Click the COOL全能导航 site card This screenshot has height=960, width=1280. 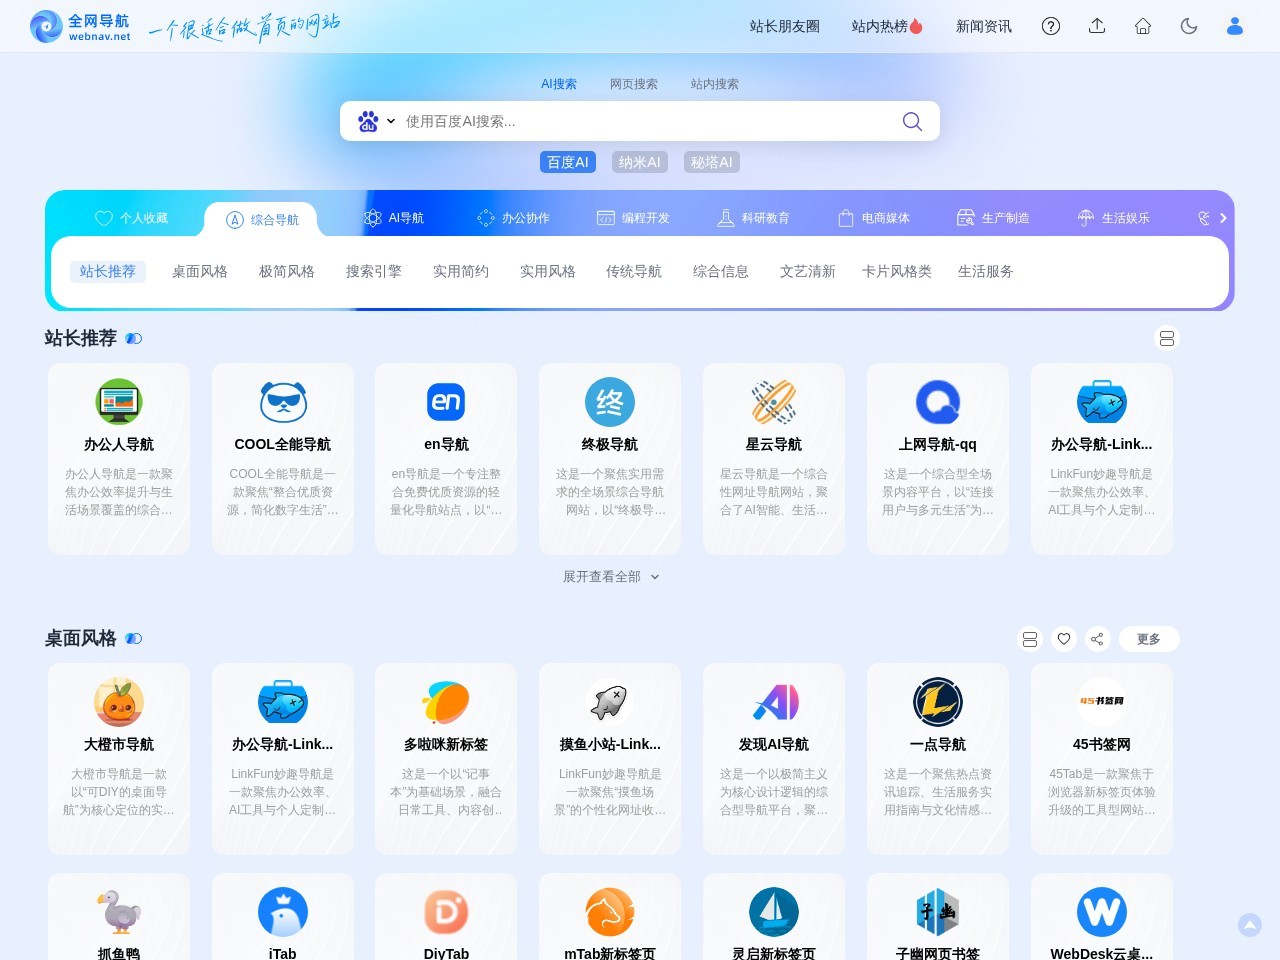283,459
